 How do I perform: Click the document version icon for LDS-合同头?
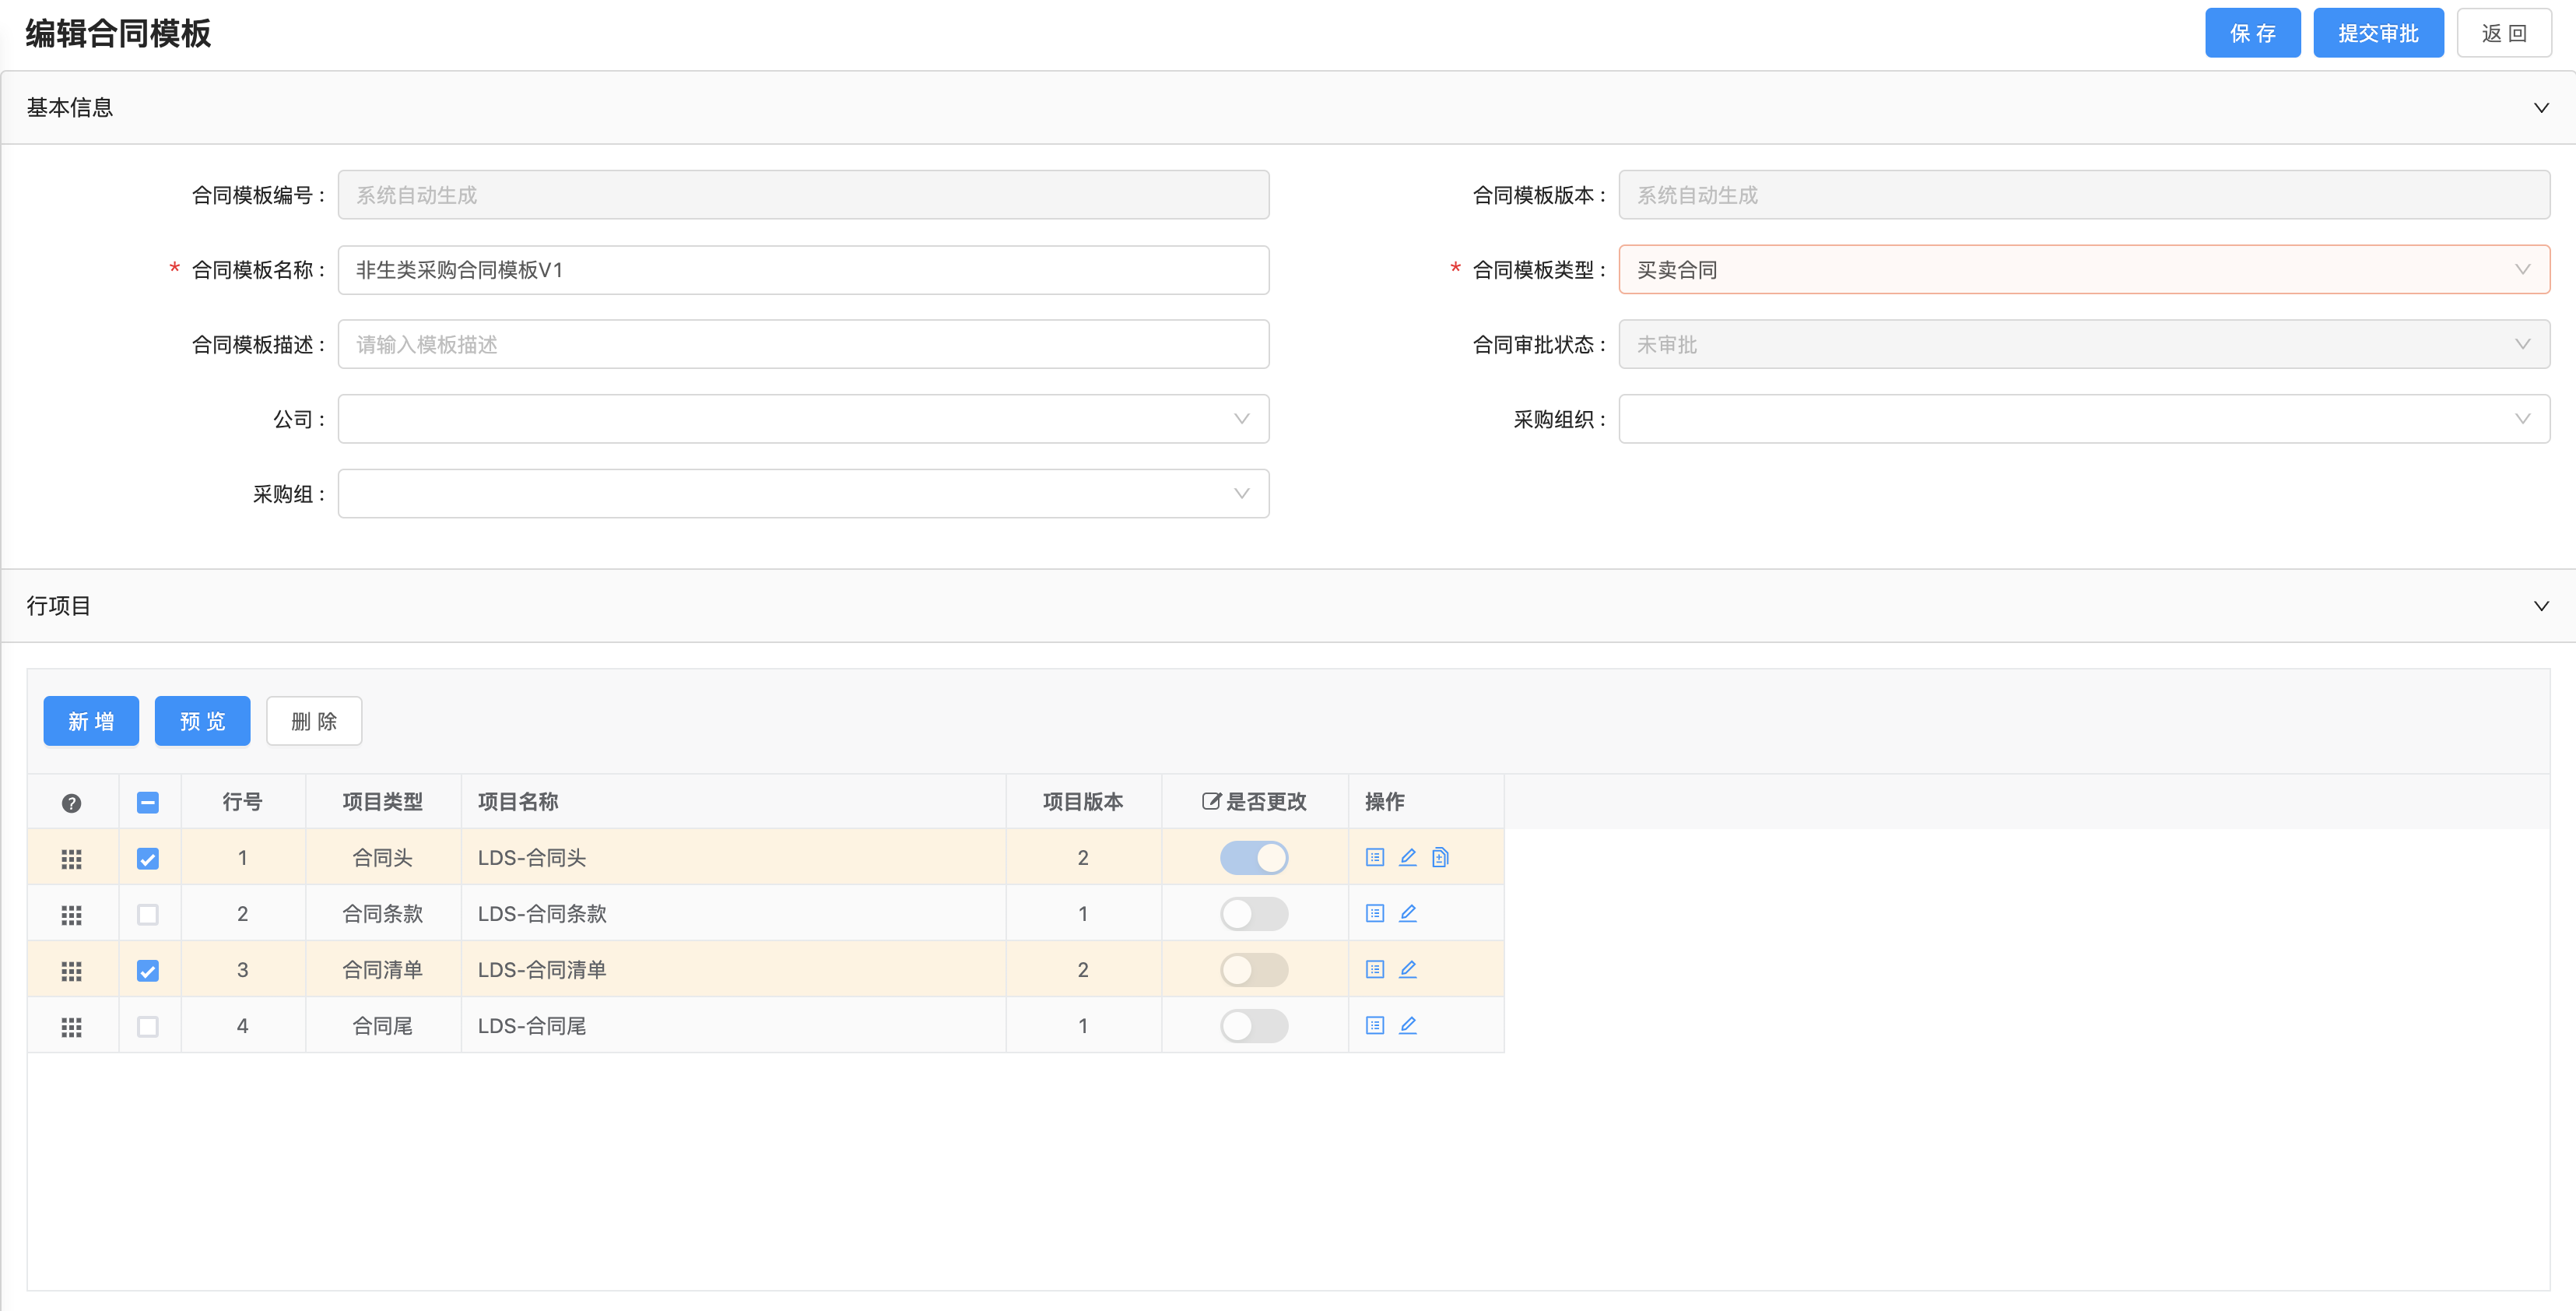tap(1440, 857)
